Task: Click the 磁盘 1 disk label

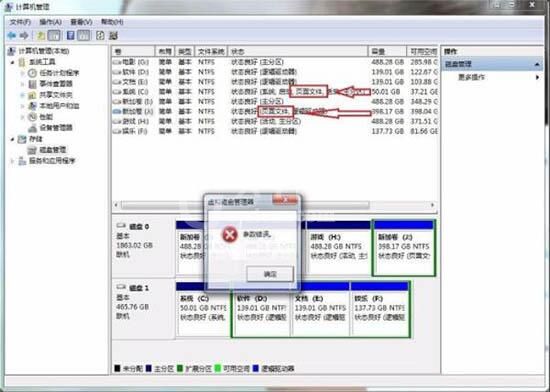Action: [x=139, y=288]
